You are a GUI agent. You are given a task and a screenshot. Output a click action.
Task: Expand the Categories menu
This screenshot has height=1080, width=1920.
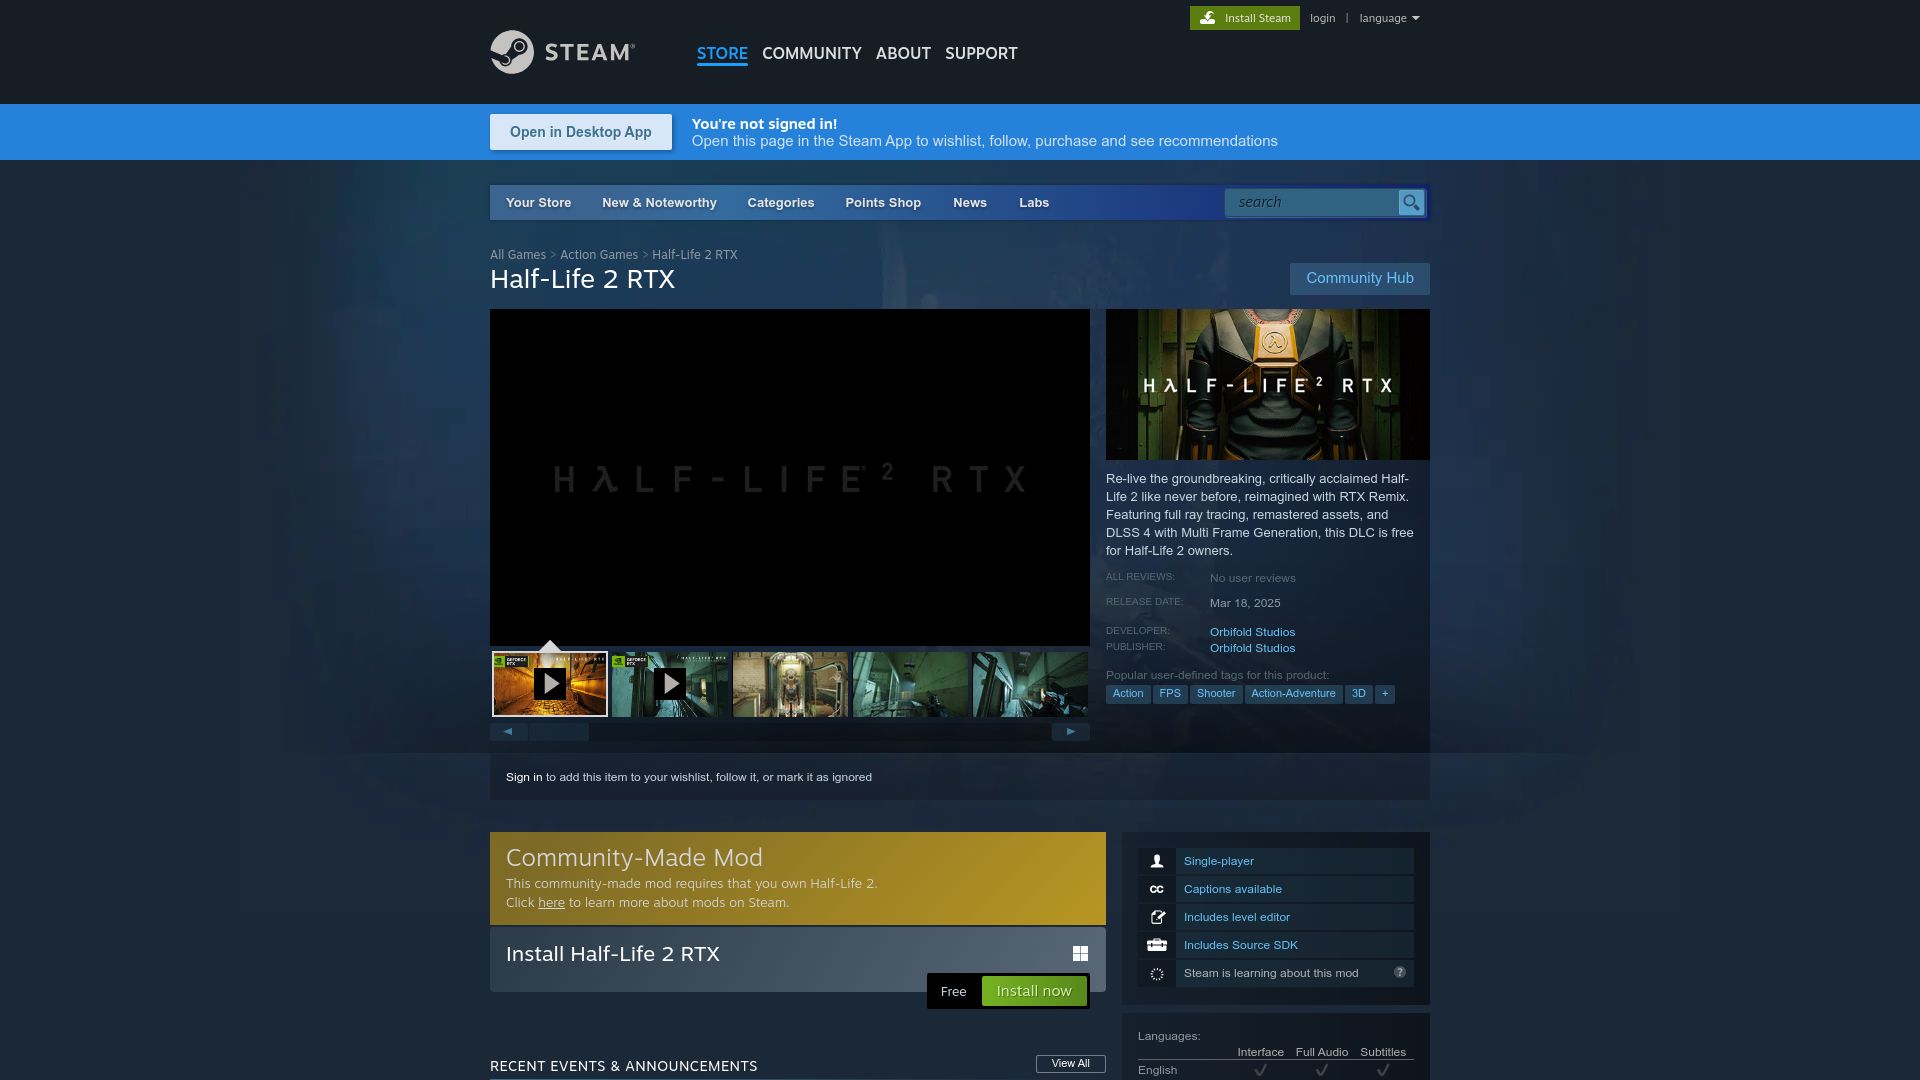[x=781, y=202]
